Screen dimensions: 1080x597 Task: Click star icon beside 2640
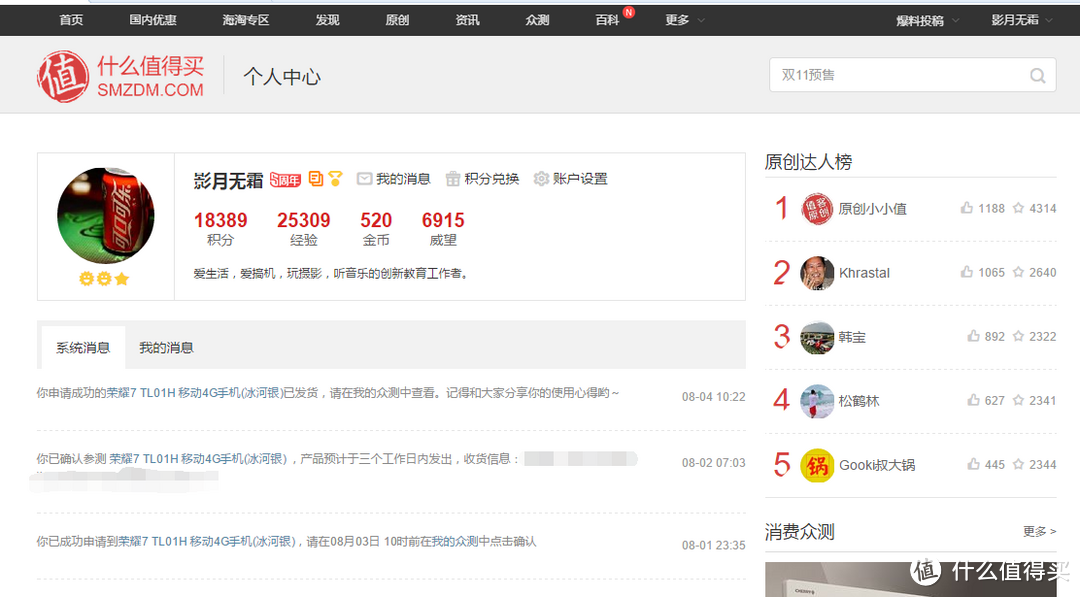click(1018, 272)
